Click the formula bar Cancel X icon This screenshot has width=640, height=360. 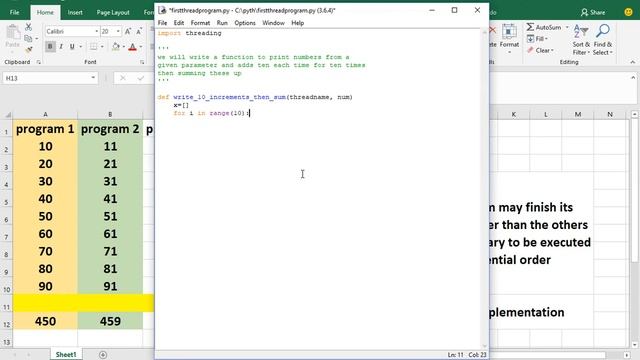(122, 78)
